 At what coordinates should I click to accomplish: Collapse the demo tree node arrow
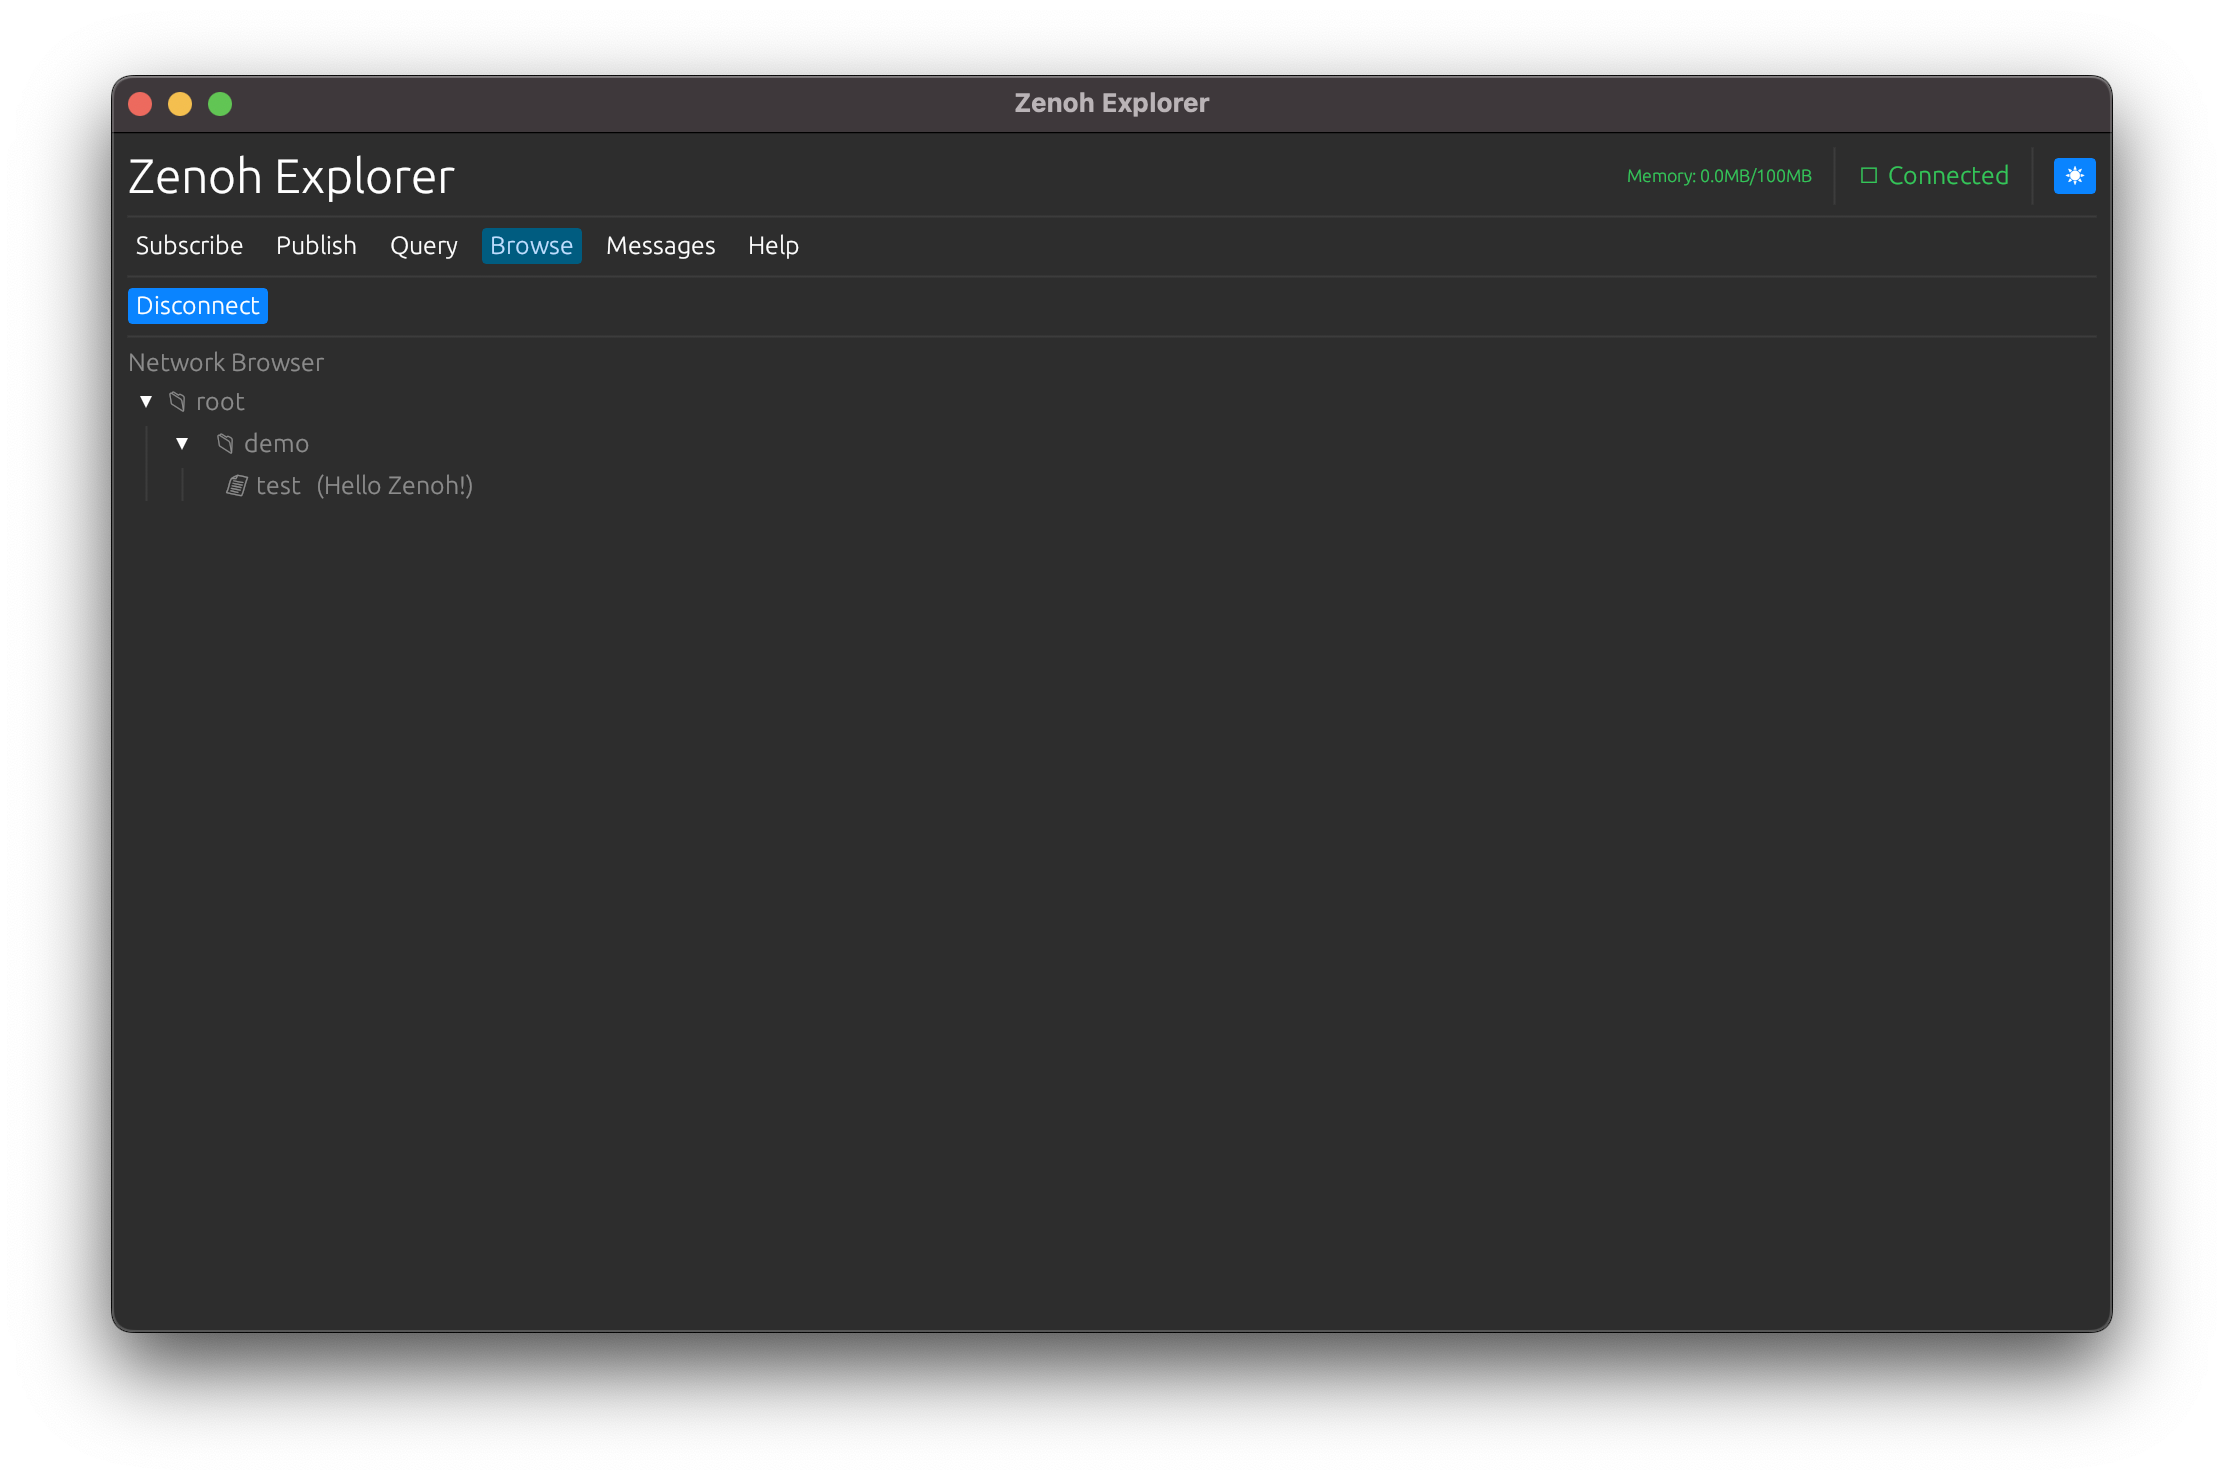tap(182, 444)
